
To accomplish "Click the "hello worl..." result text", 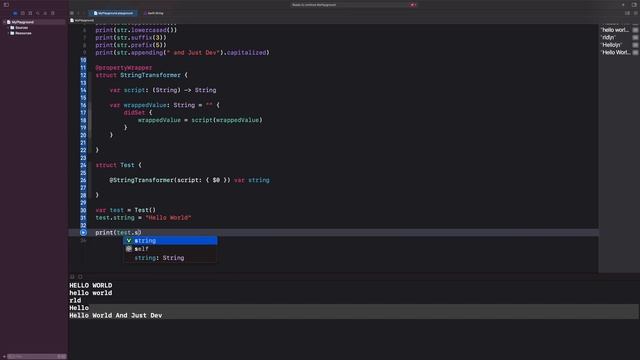I will point(615,30).
